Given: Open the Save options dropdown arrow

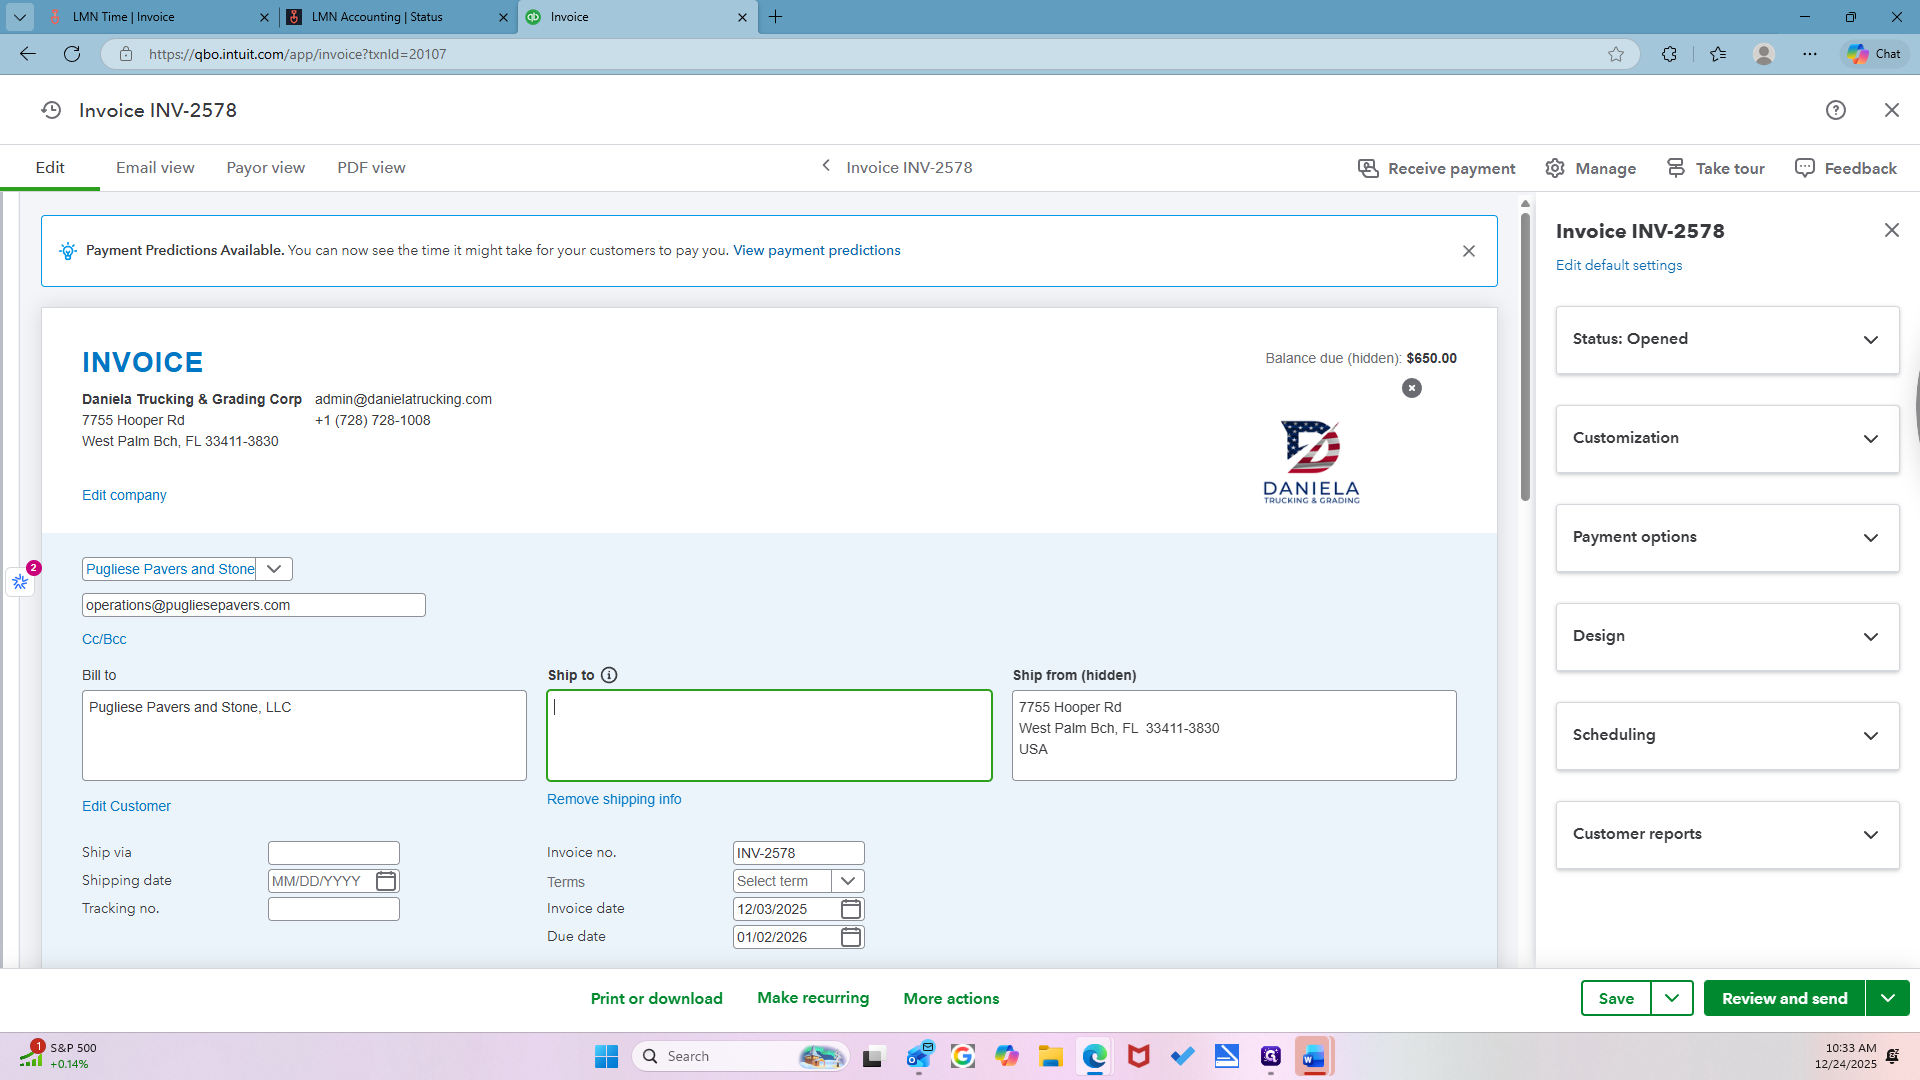Looking at the screenshot, I should click(x=1671, y=998).
